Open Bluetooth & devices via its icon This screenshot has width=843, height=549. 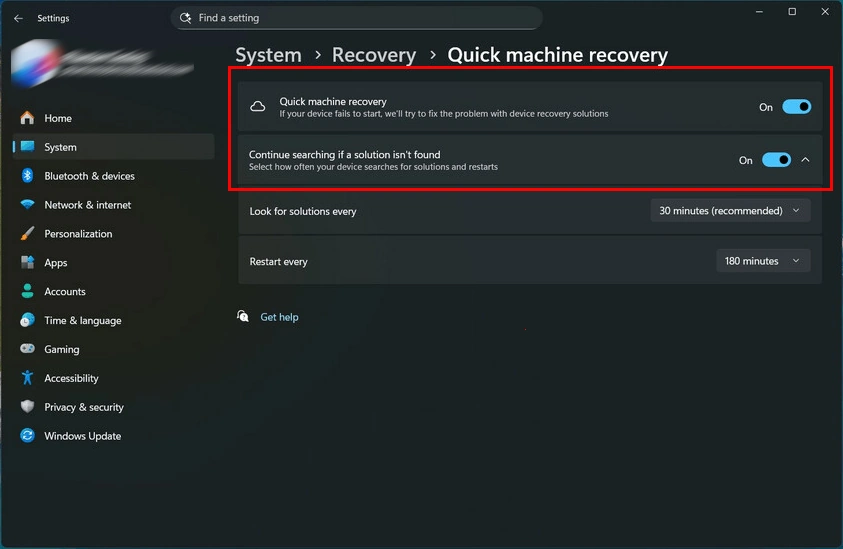[x=27, y=176]
